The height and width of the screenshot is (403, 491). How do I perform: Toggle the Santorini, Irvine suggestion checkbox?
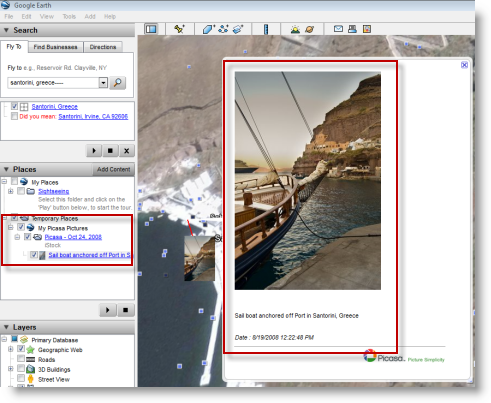tap(14, 116)
